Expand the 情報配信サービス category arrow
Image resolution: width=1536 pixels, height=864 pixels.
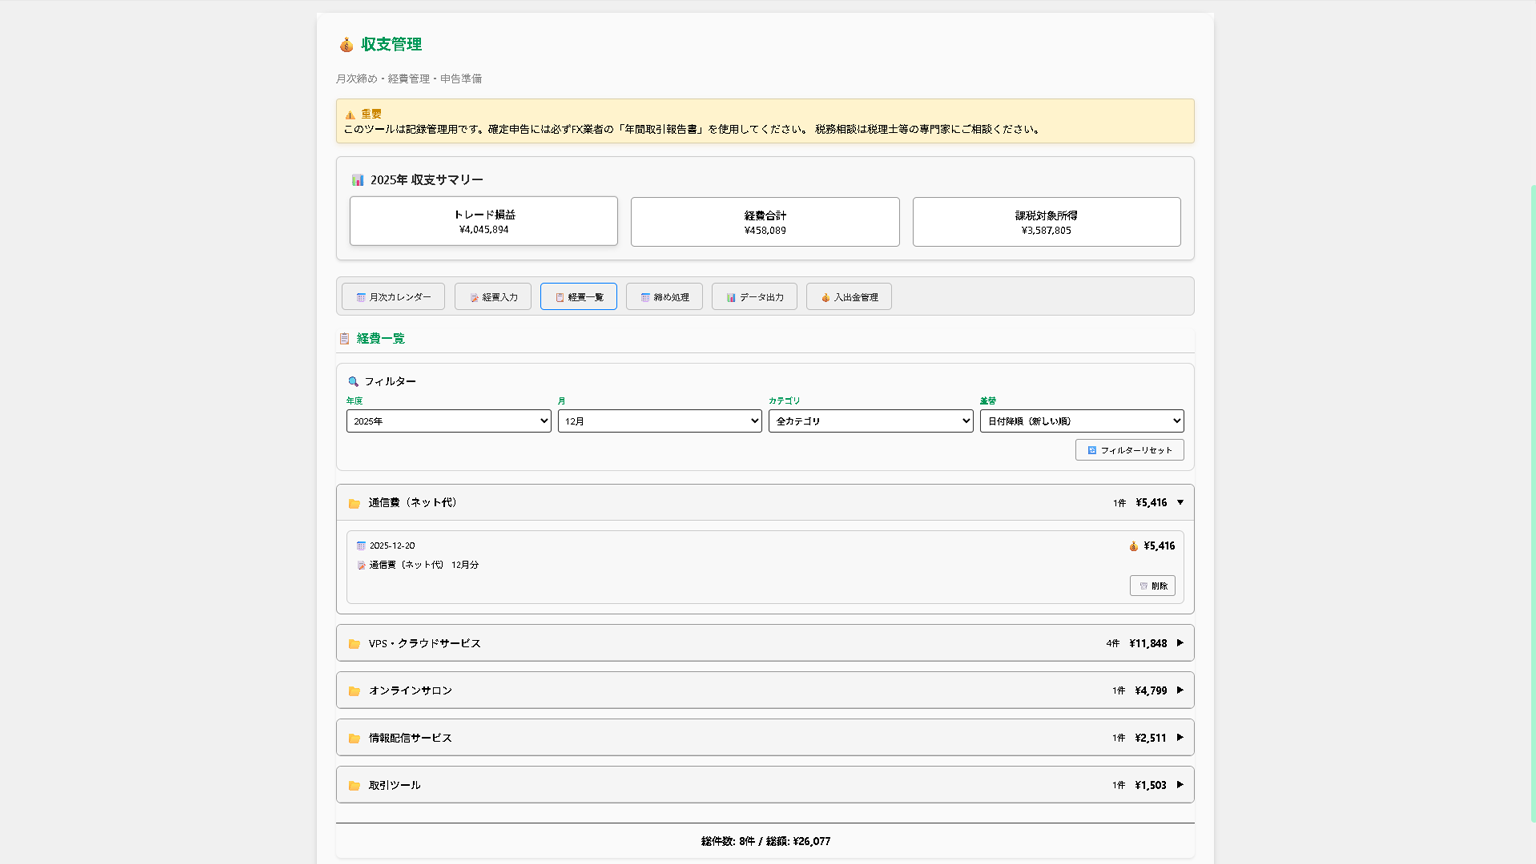click(1180, 738)
